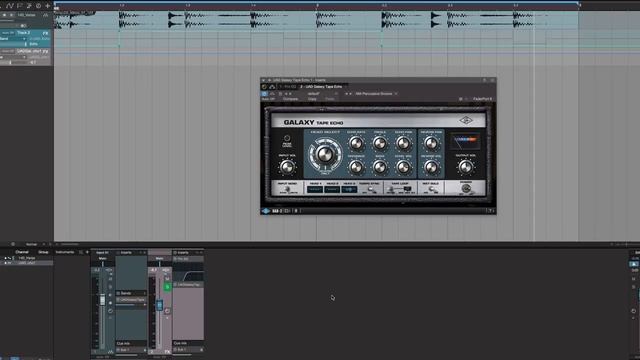Click the Echo Vol knob
The width and height of the screenshot is (640, 360).
(x=403, y=167)
